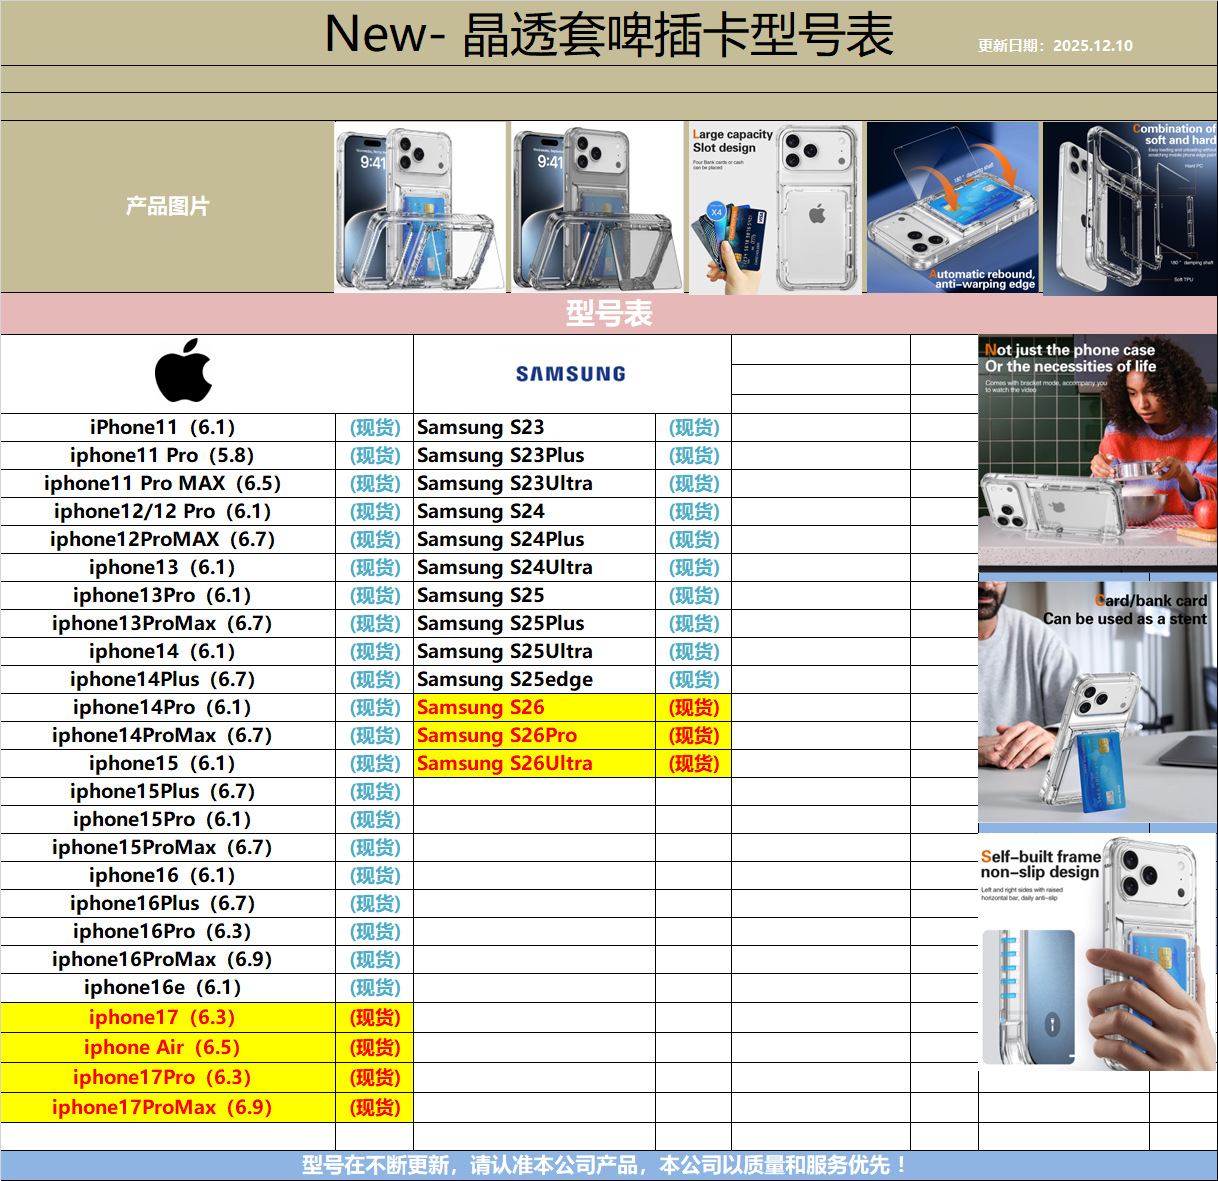The width and height of the screenshot is (1218, 1181).
Task: Select the iphone13 (6.1) cell
Action: pos(168,567)
